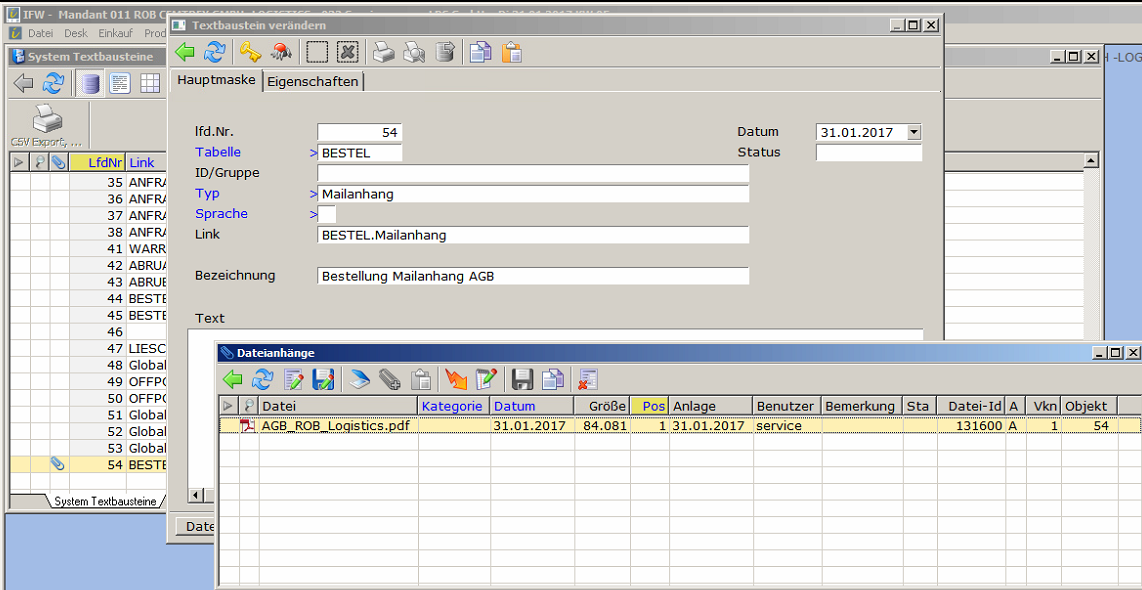Open the Einkauf menu

coord(115,33)
